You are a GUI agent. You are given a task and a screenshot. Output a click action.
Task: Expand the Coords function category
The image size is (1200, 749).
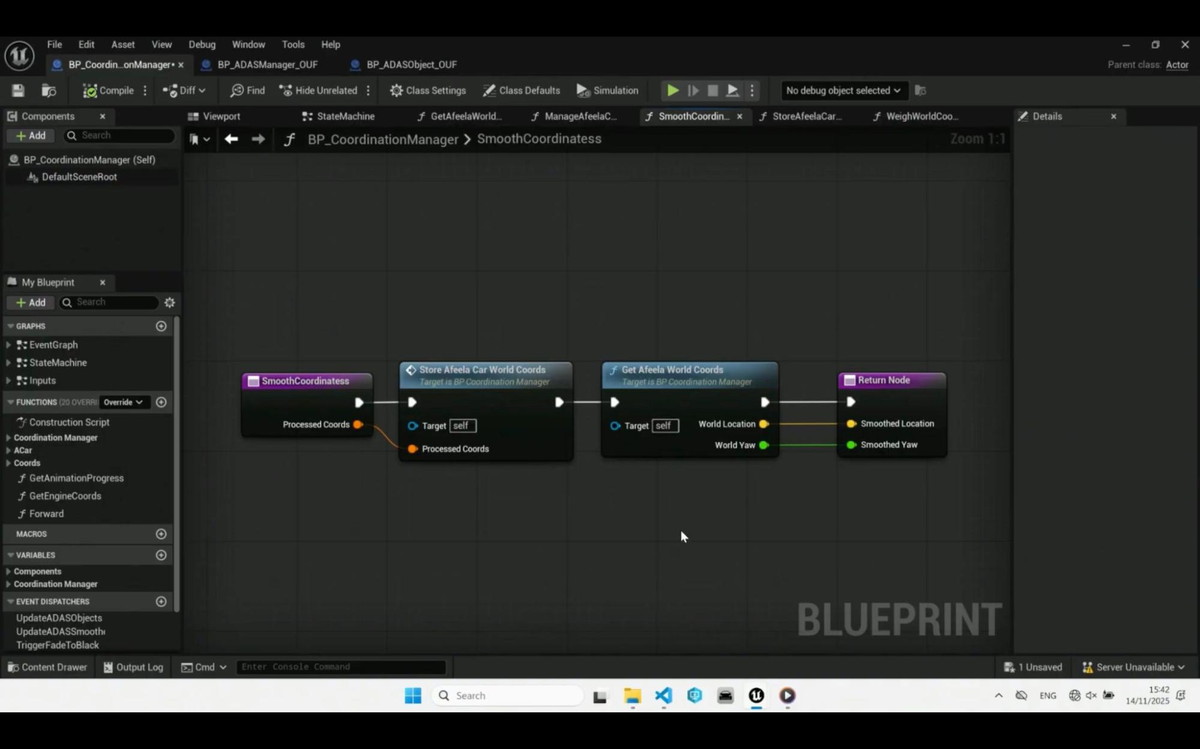tap(9, 463)
